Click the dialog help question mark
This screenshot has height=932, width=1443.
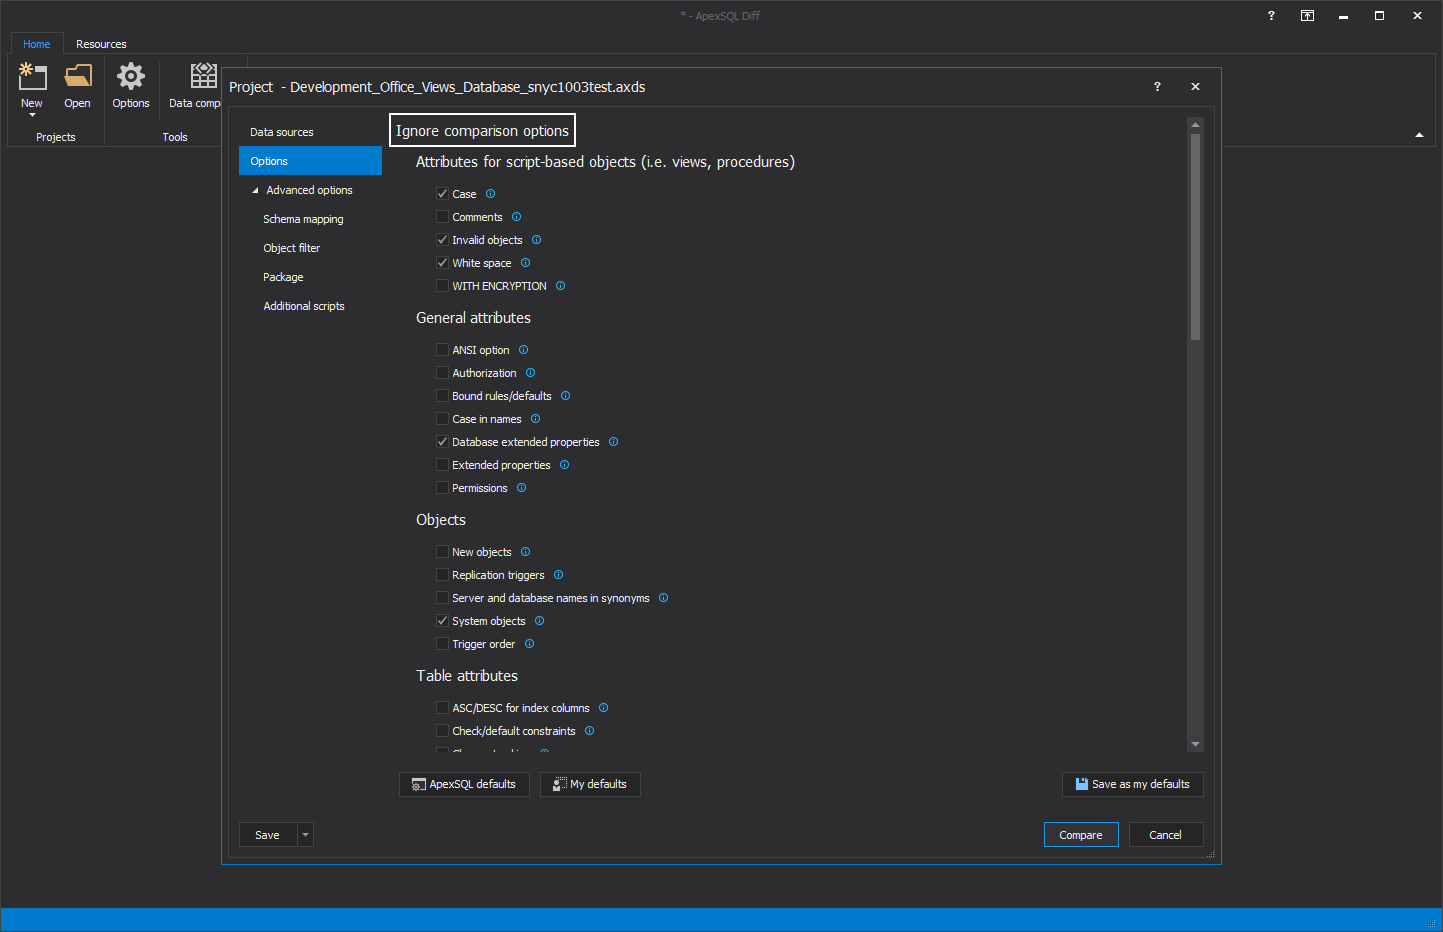pos(1157,87)
